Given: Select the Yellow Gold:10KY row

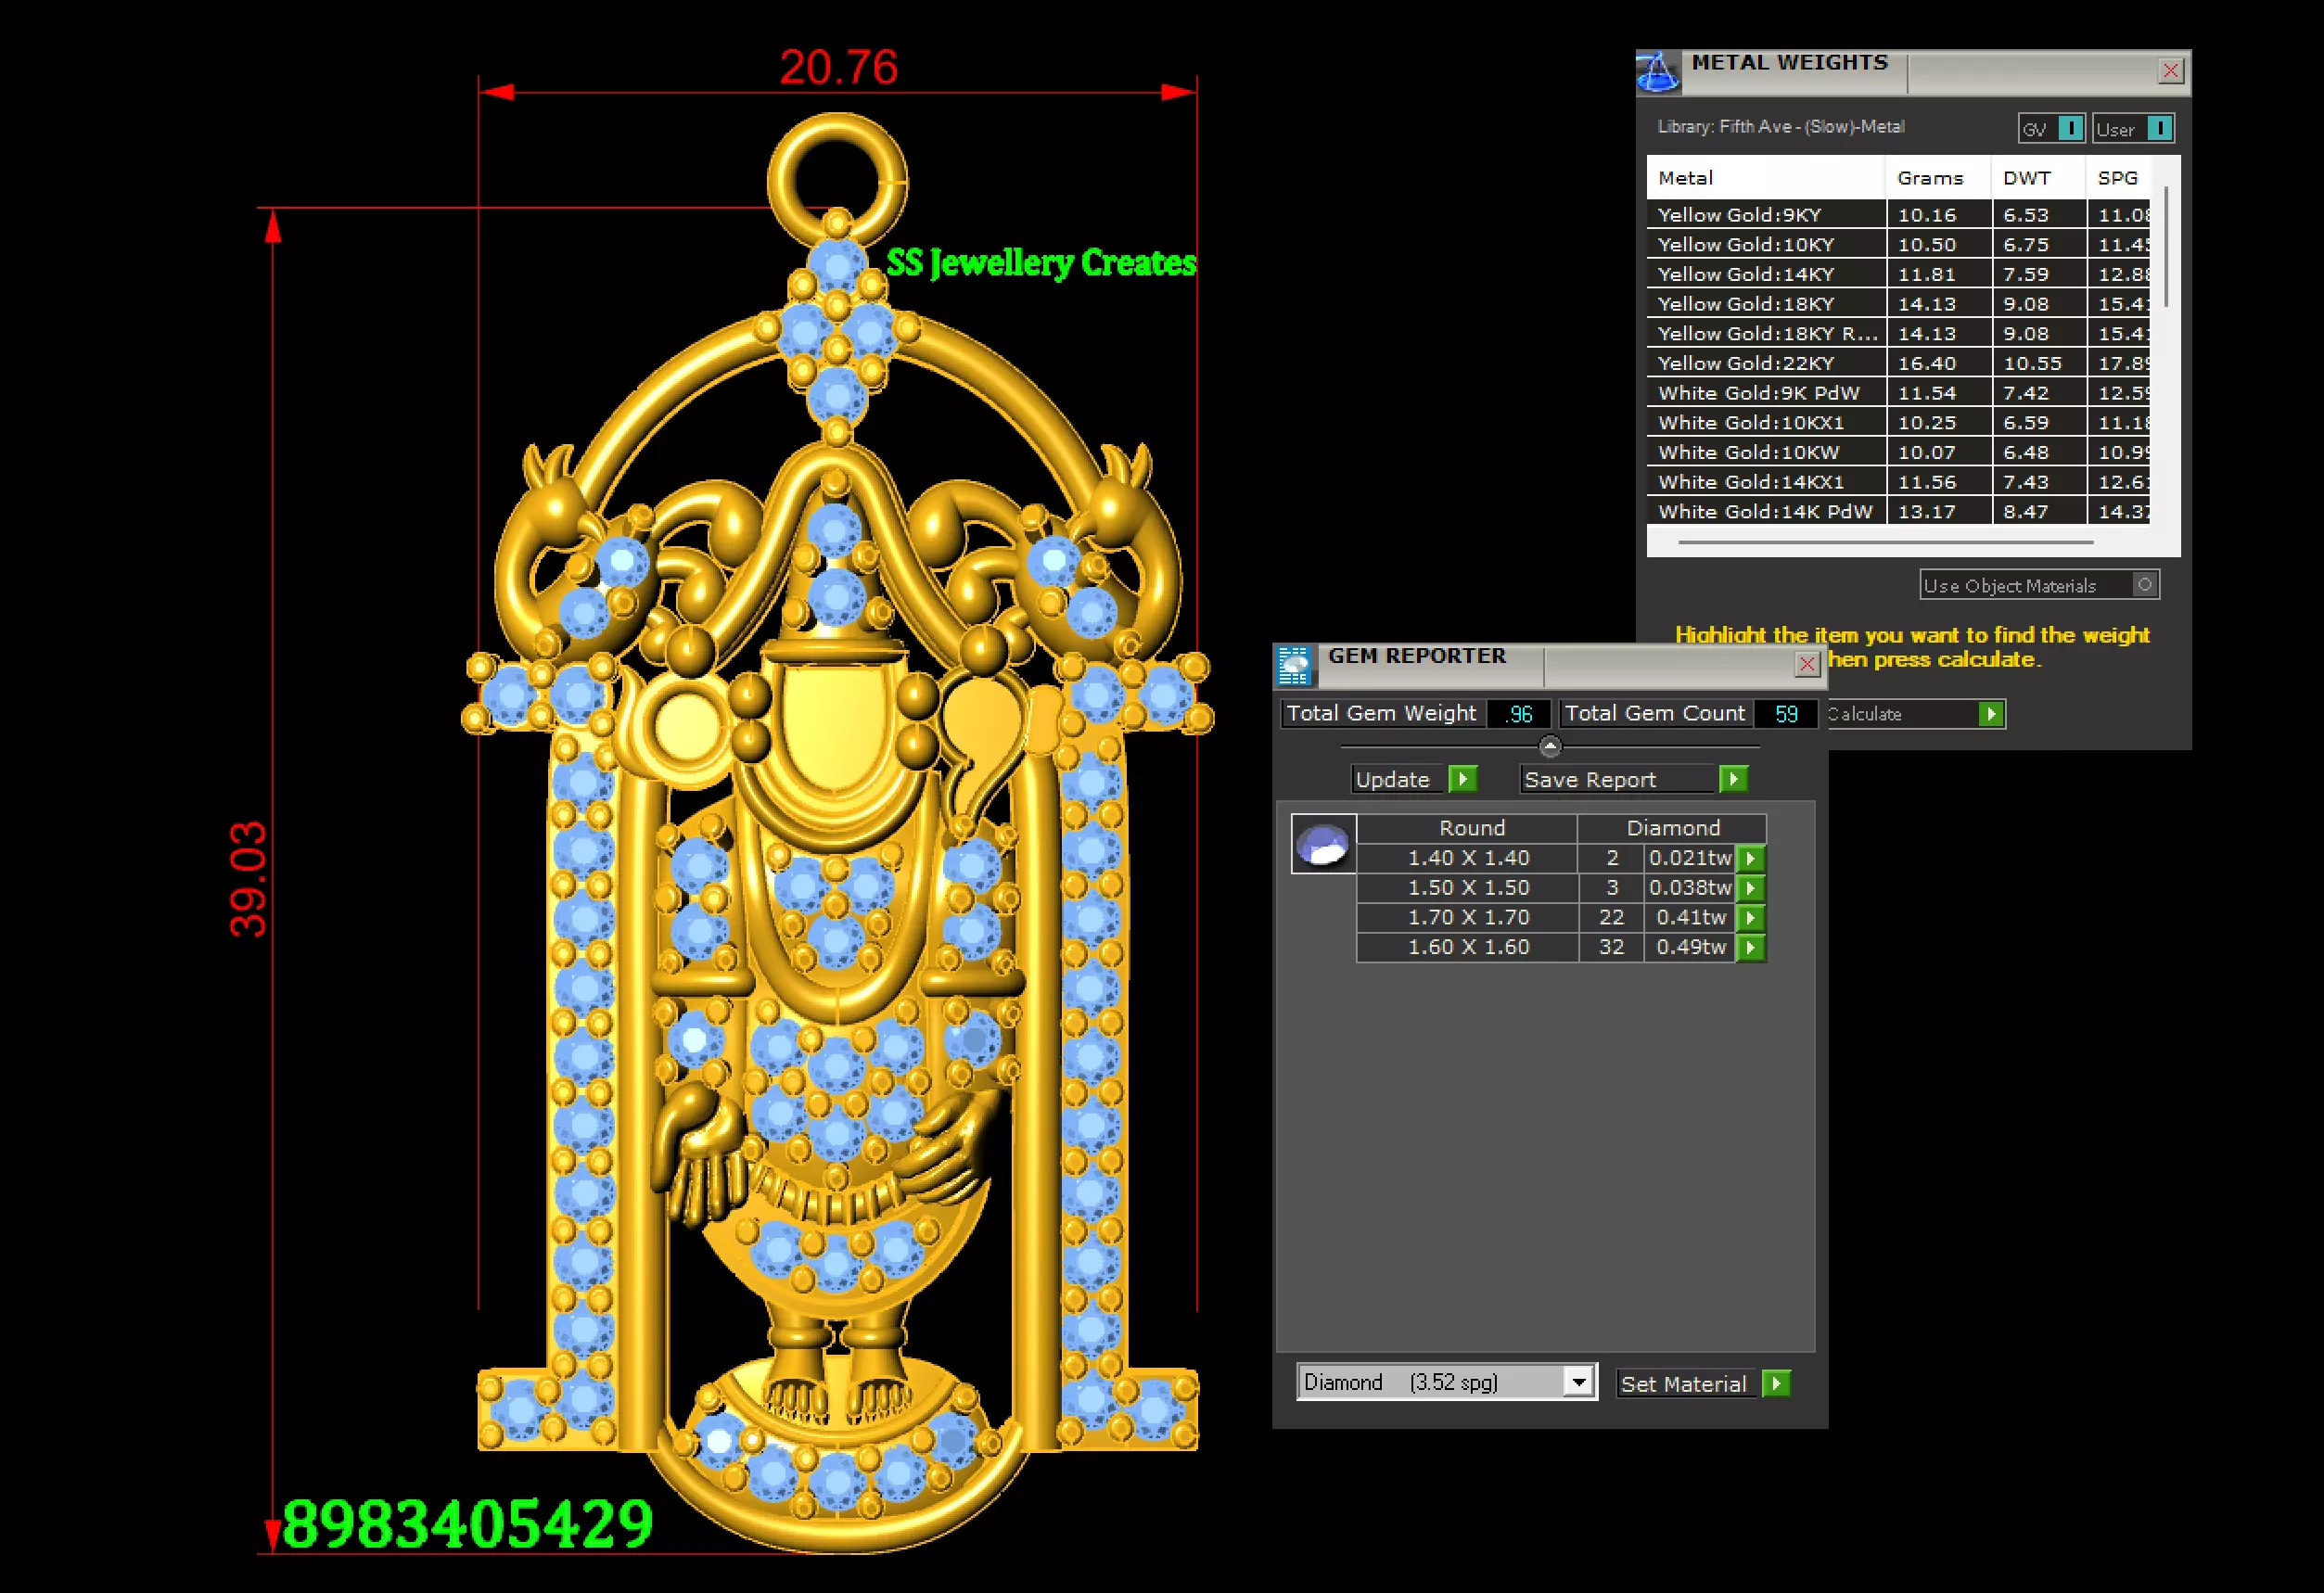Looking at the screenshot, I should 1898,245.
